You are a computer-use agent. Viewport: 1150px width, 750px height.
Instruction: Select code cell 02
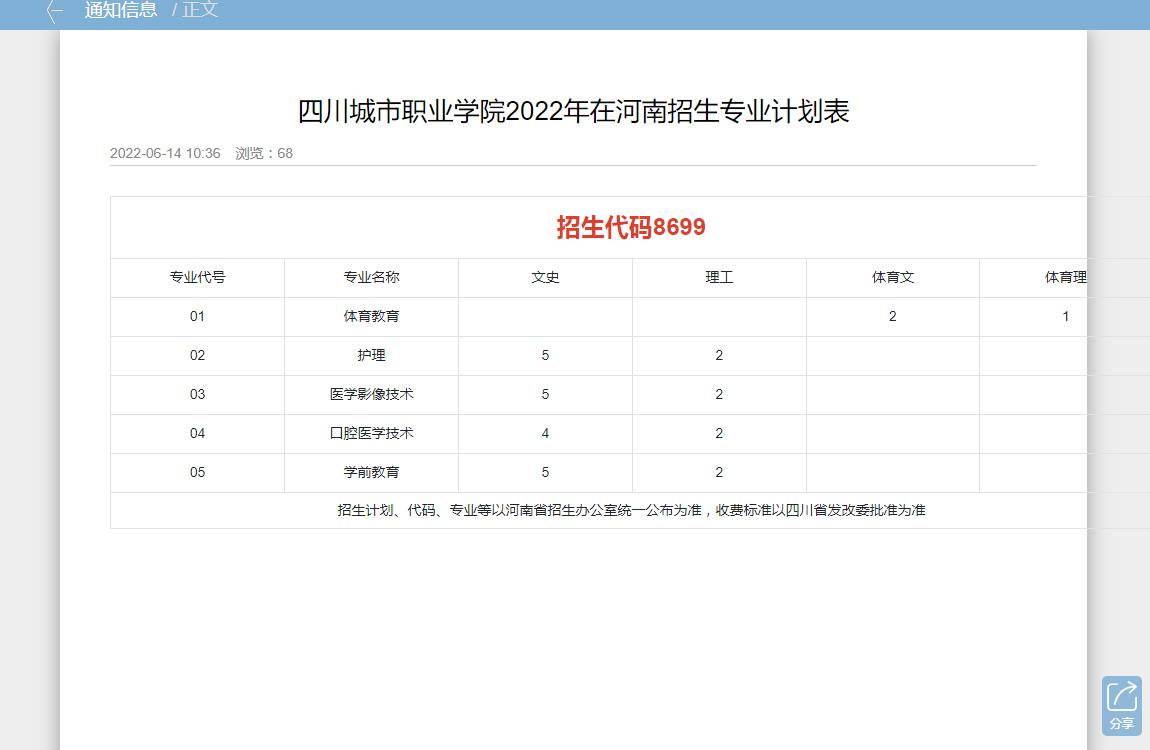(197, 356)
